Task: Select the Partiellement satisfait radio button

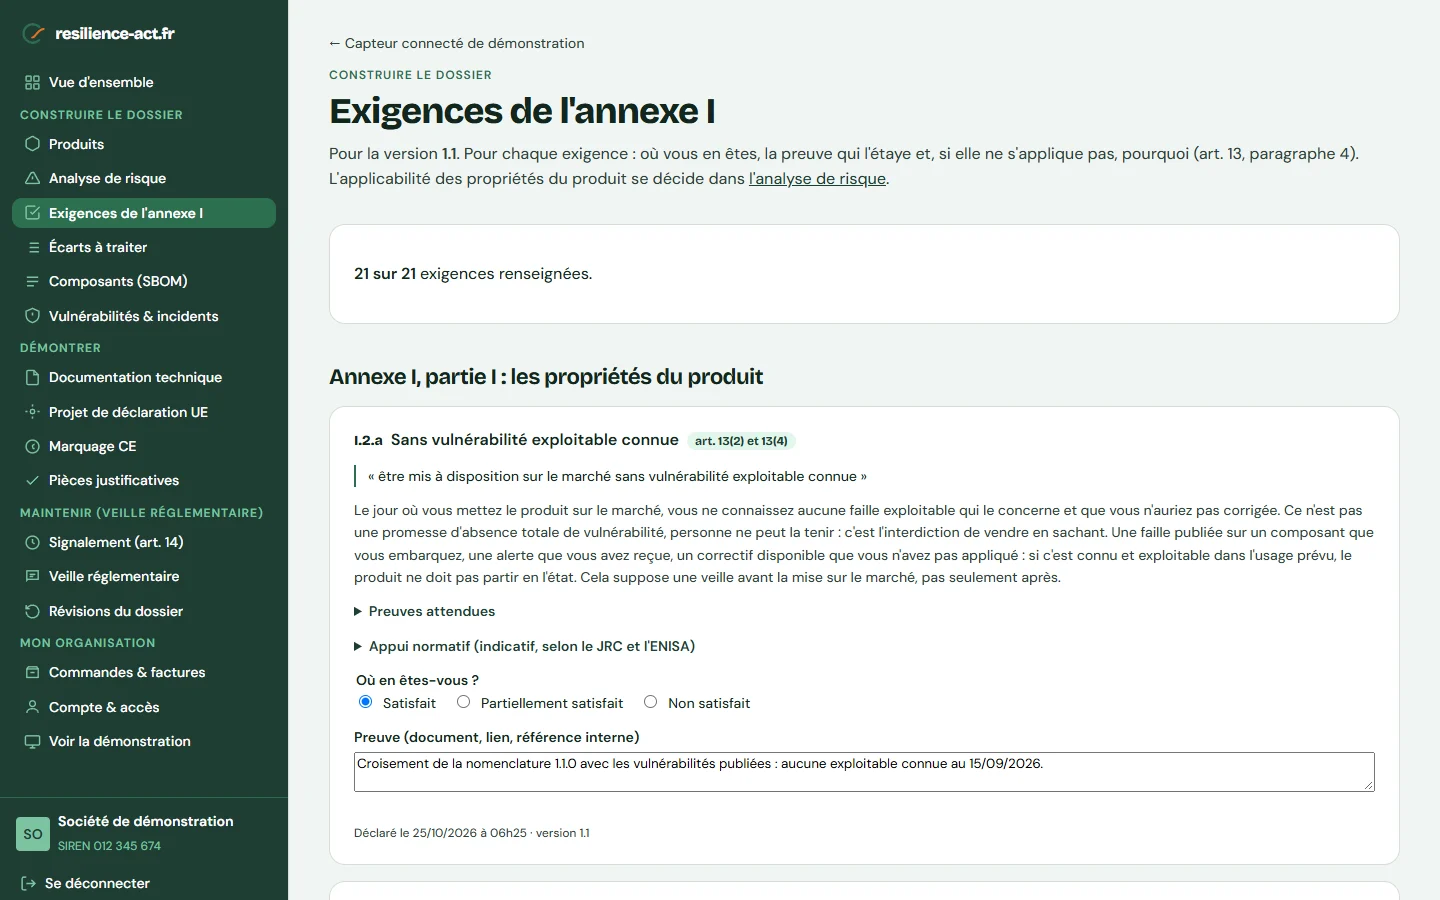Action: (463, 702)
